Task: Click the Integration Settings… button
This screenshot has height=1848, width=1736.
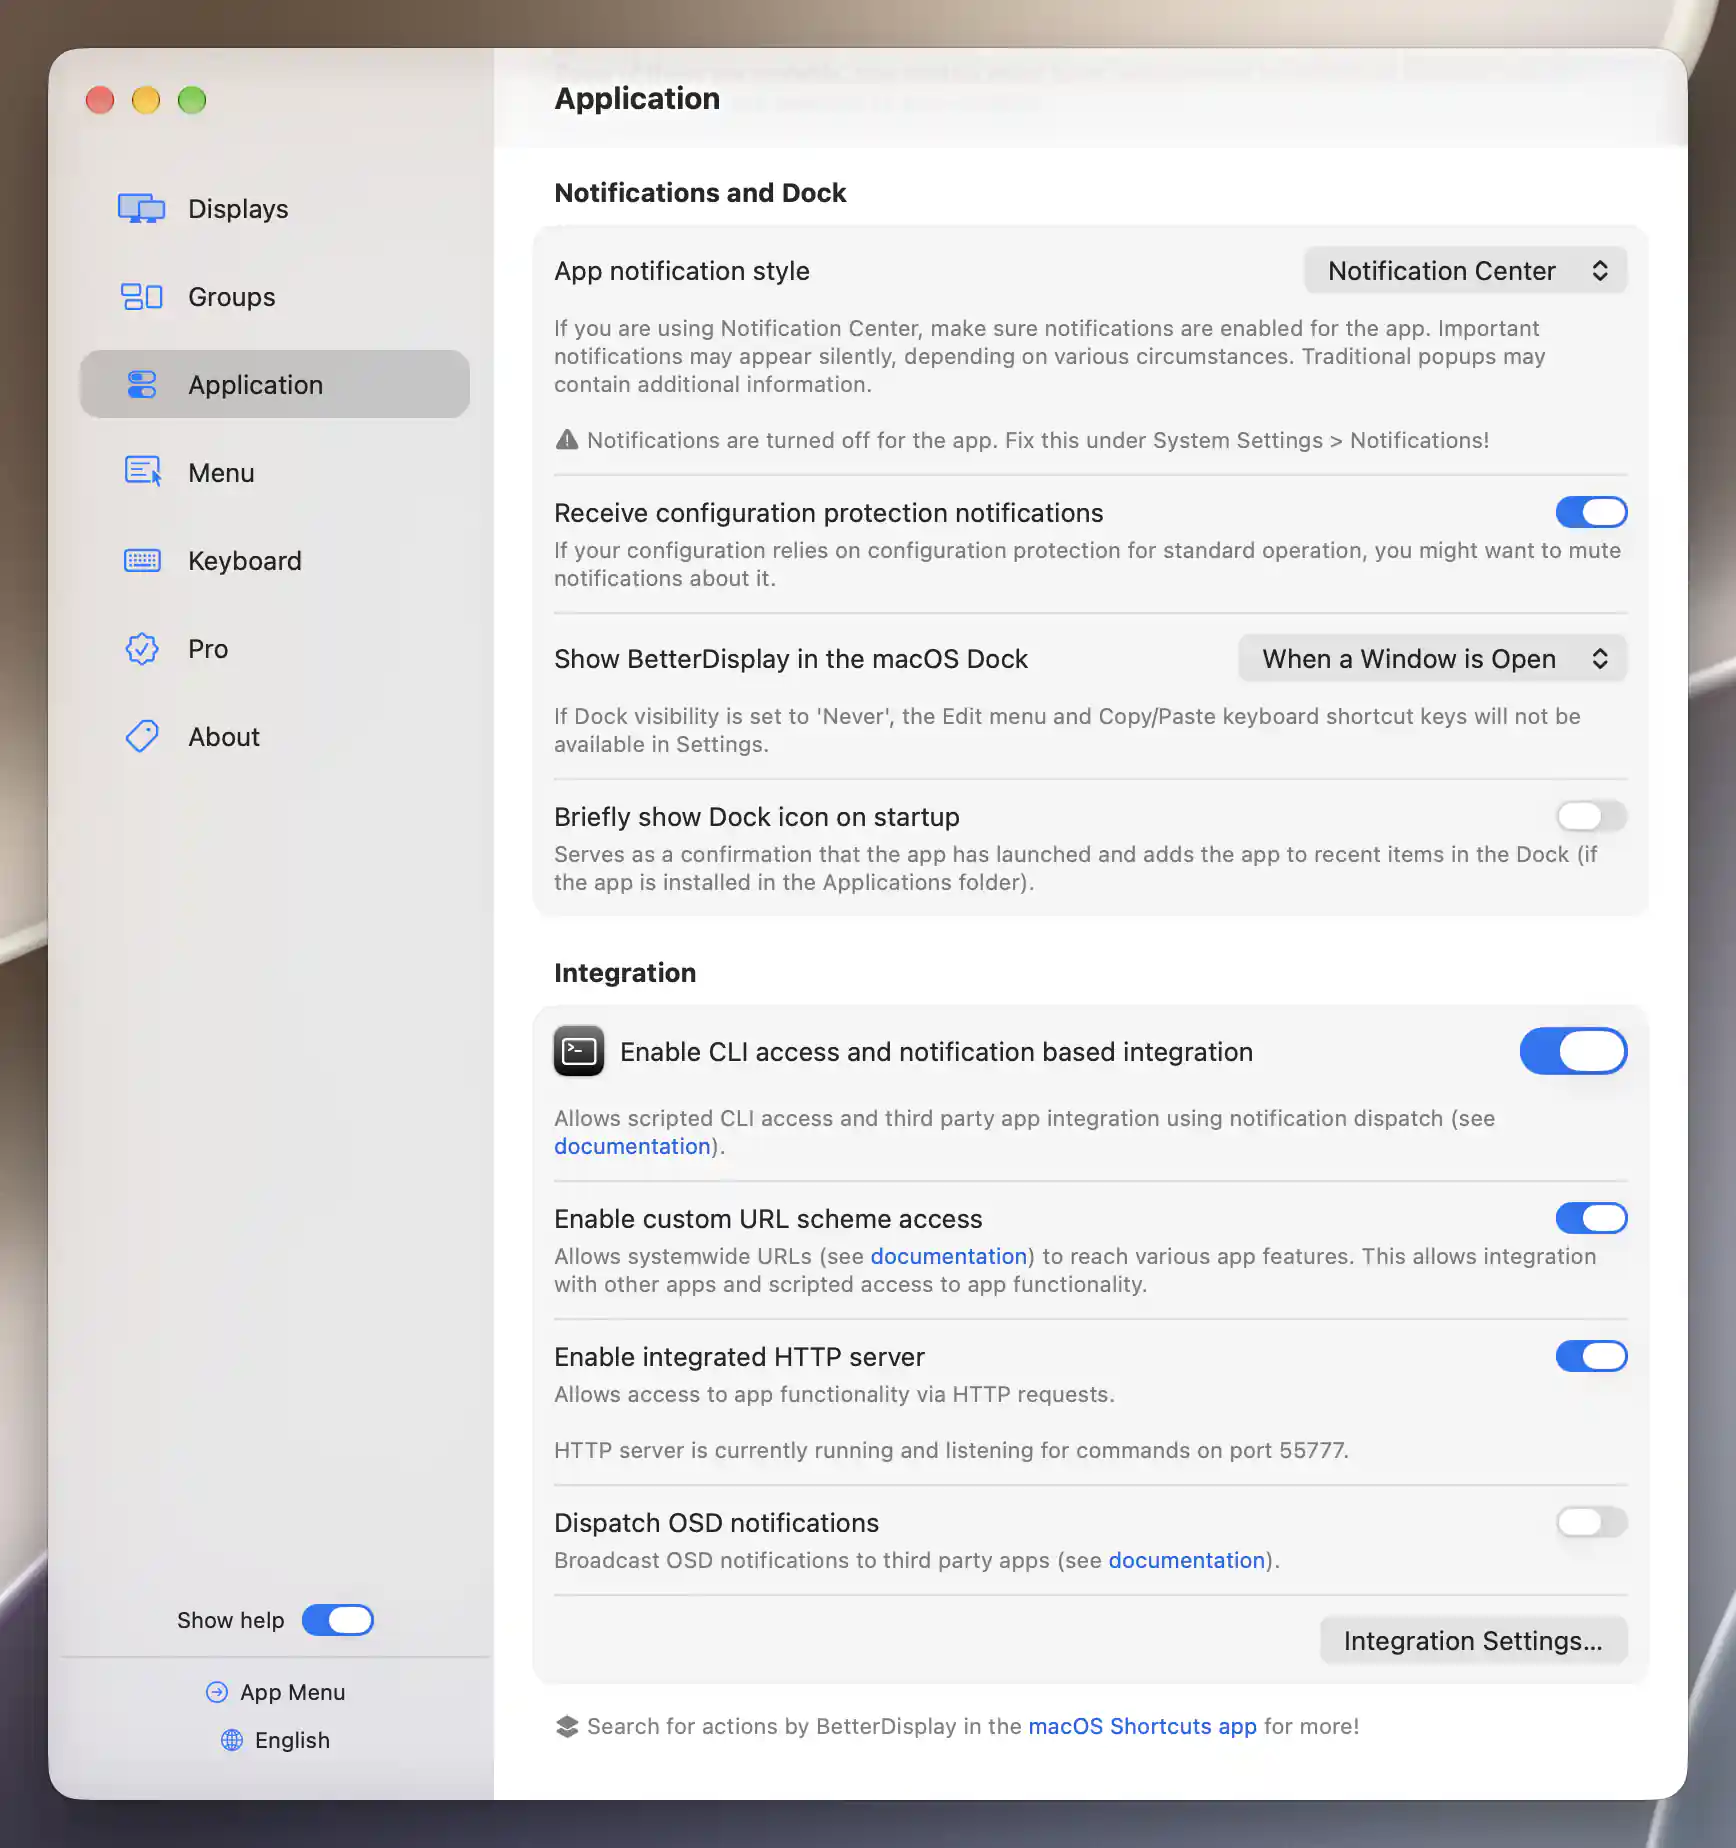Action: pos(1473,1641)
